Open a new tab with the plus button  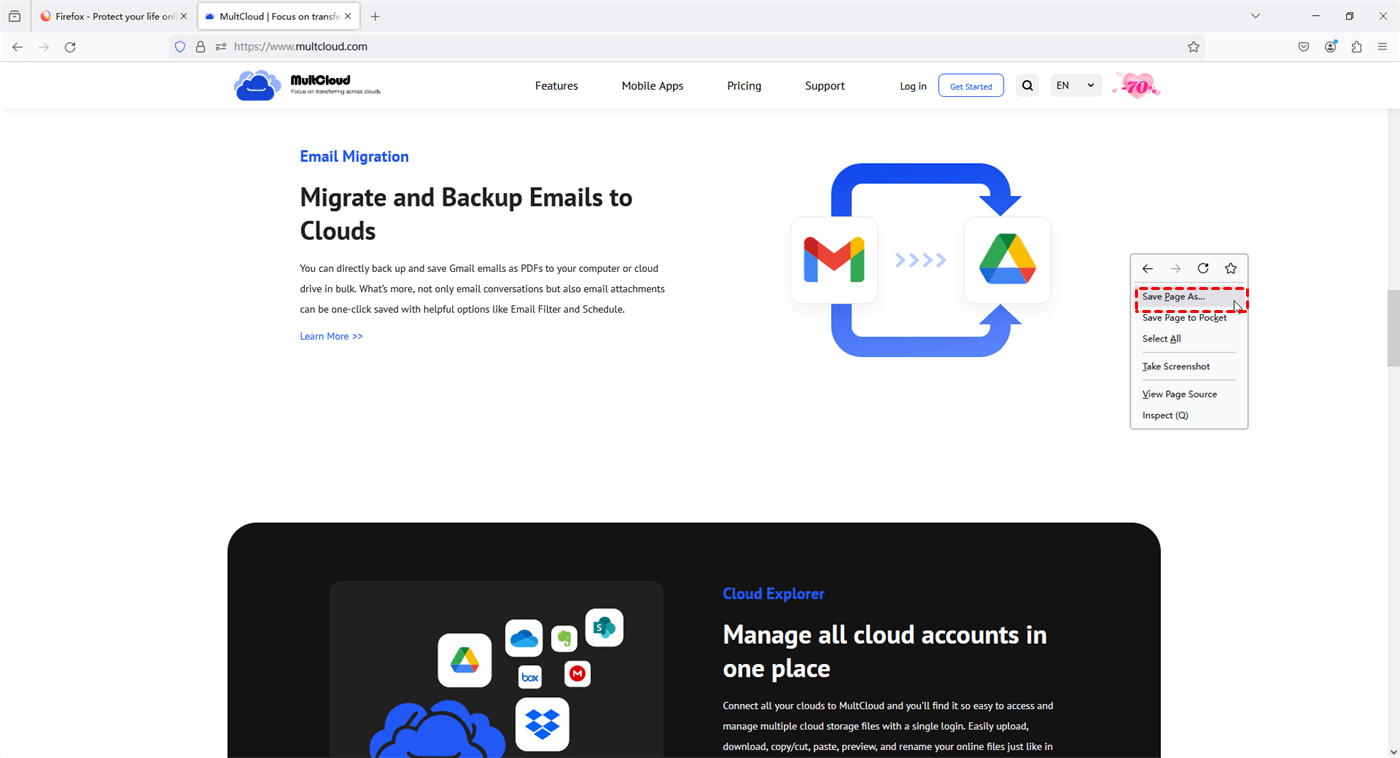[375, 16]
